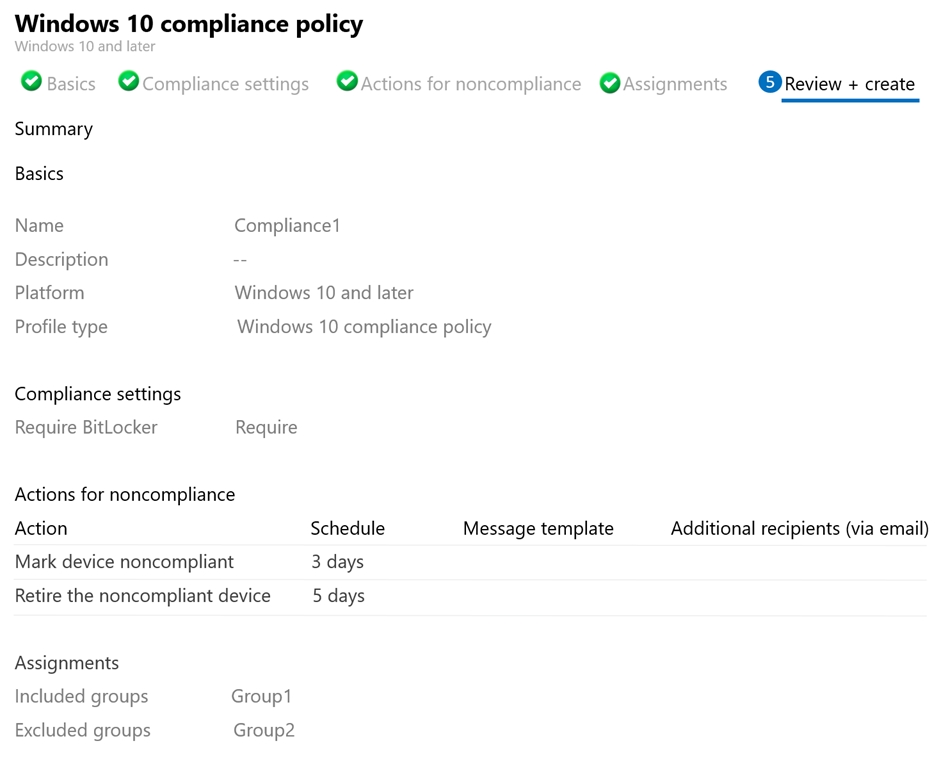This screenshot has height=757, width=948.
Task: Click the Group1 included group value
Action: pyautogui.click(x=262, y=697)
